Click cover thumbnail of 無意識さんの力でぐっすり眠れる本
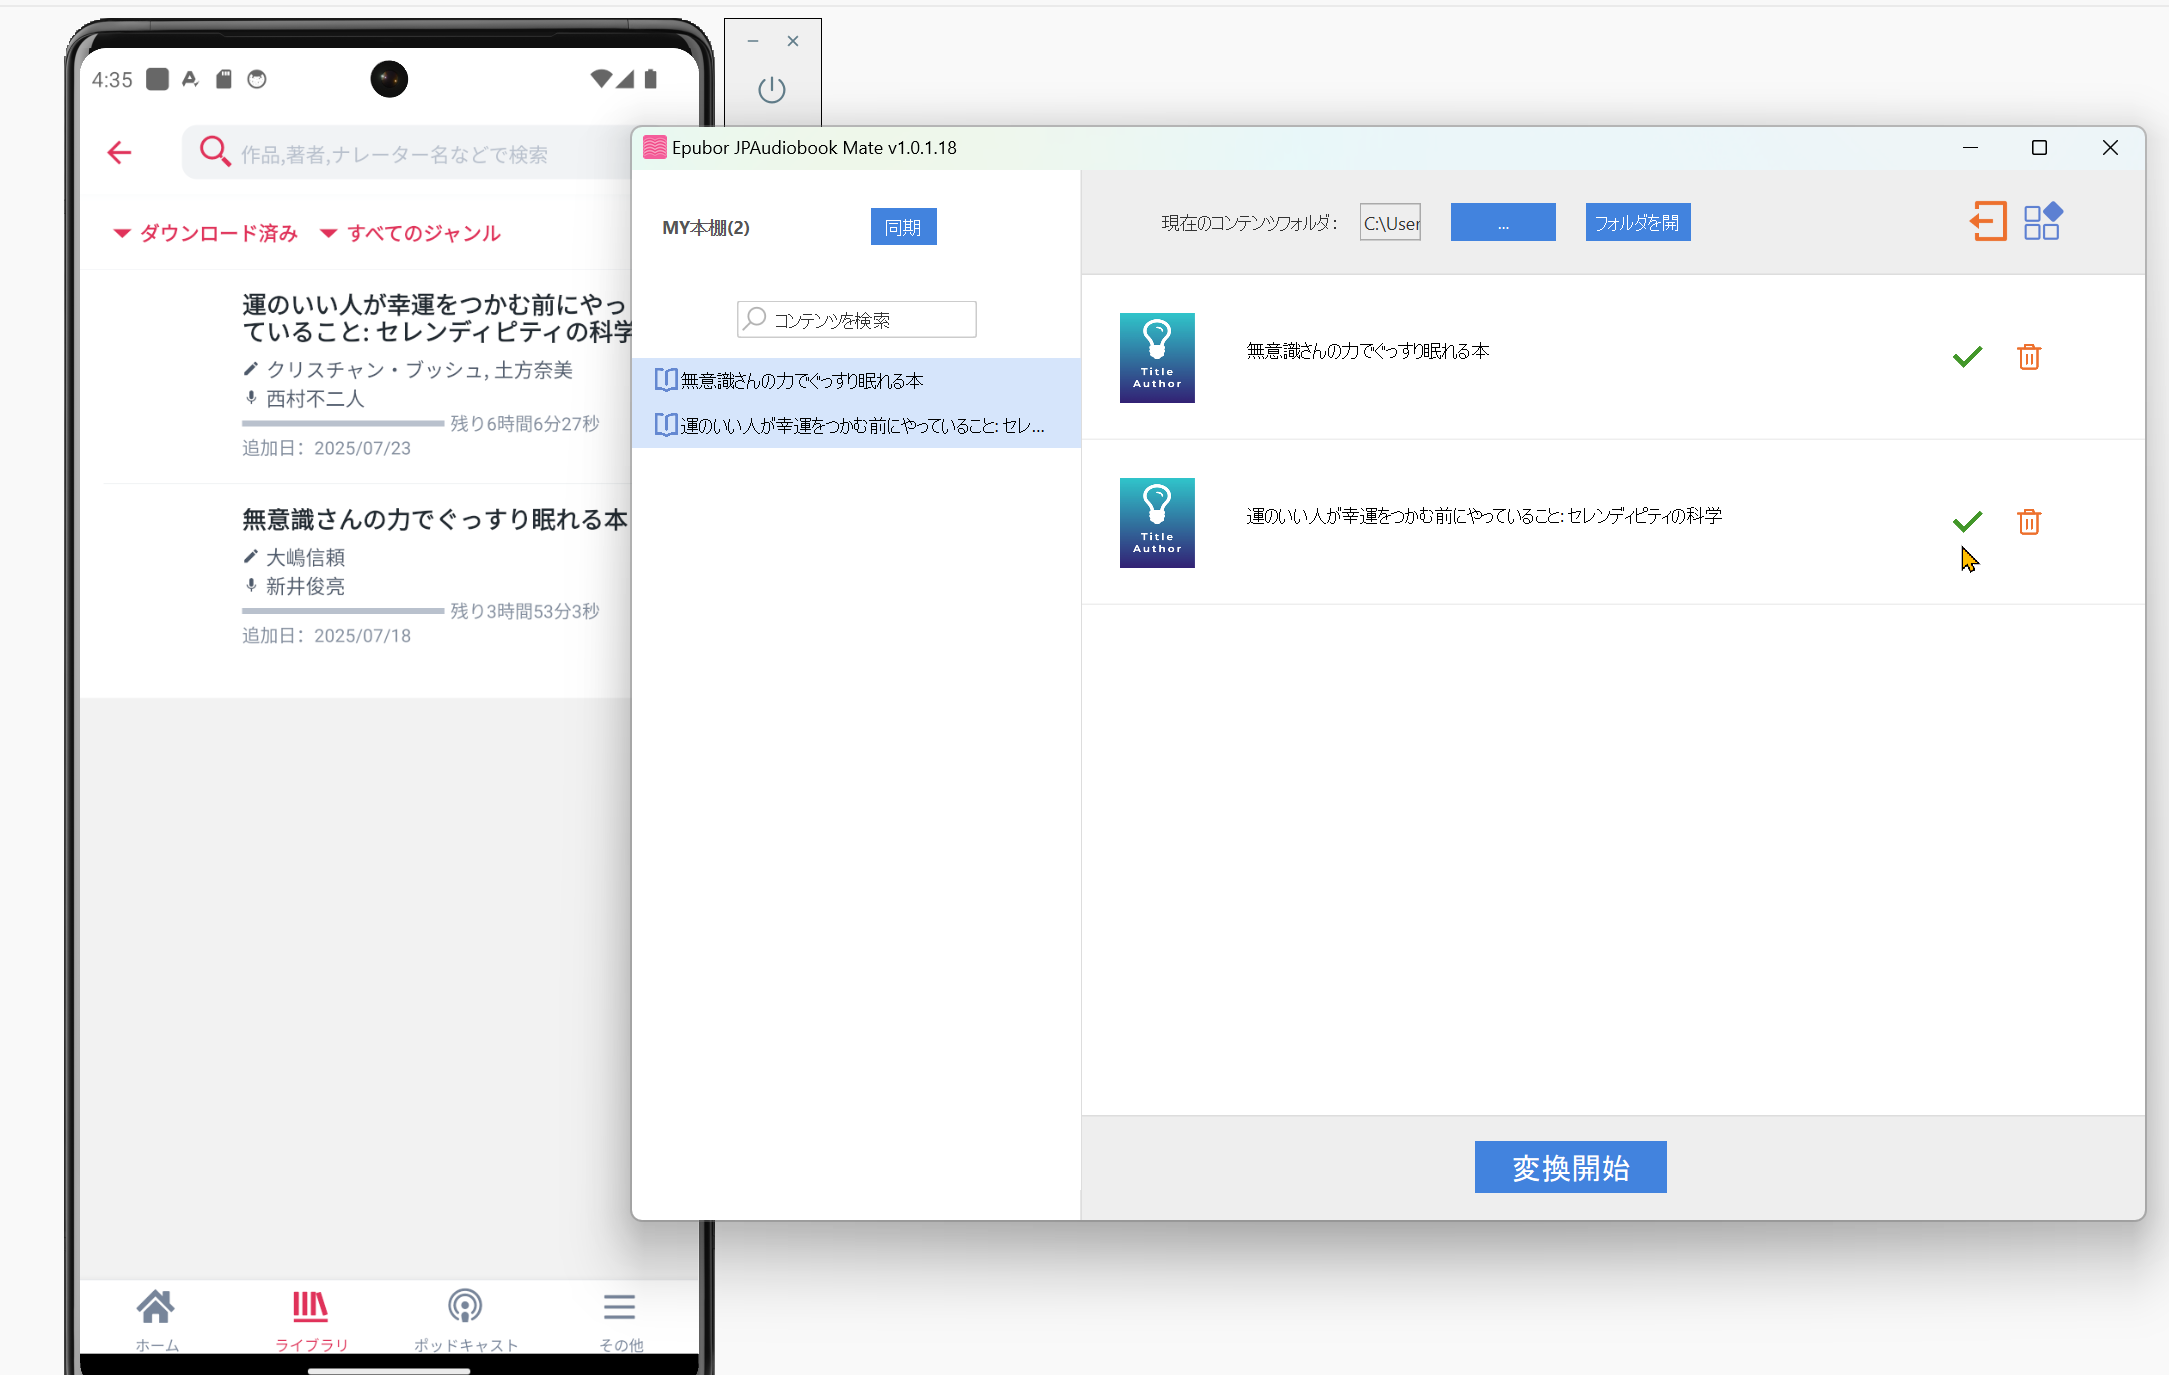 click(x=1157, y=358)
